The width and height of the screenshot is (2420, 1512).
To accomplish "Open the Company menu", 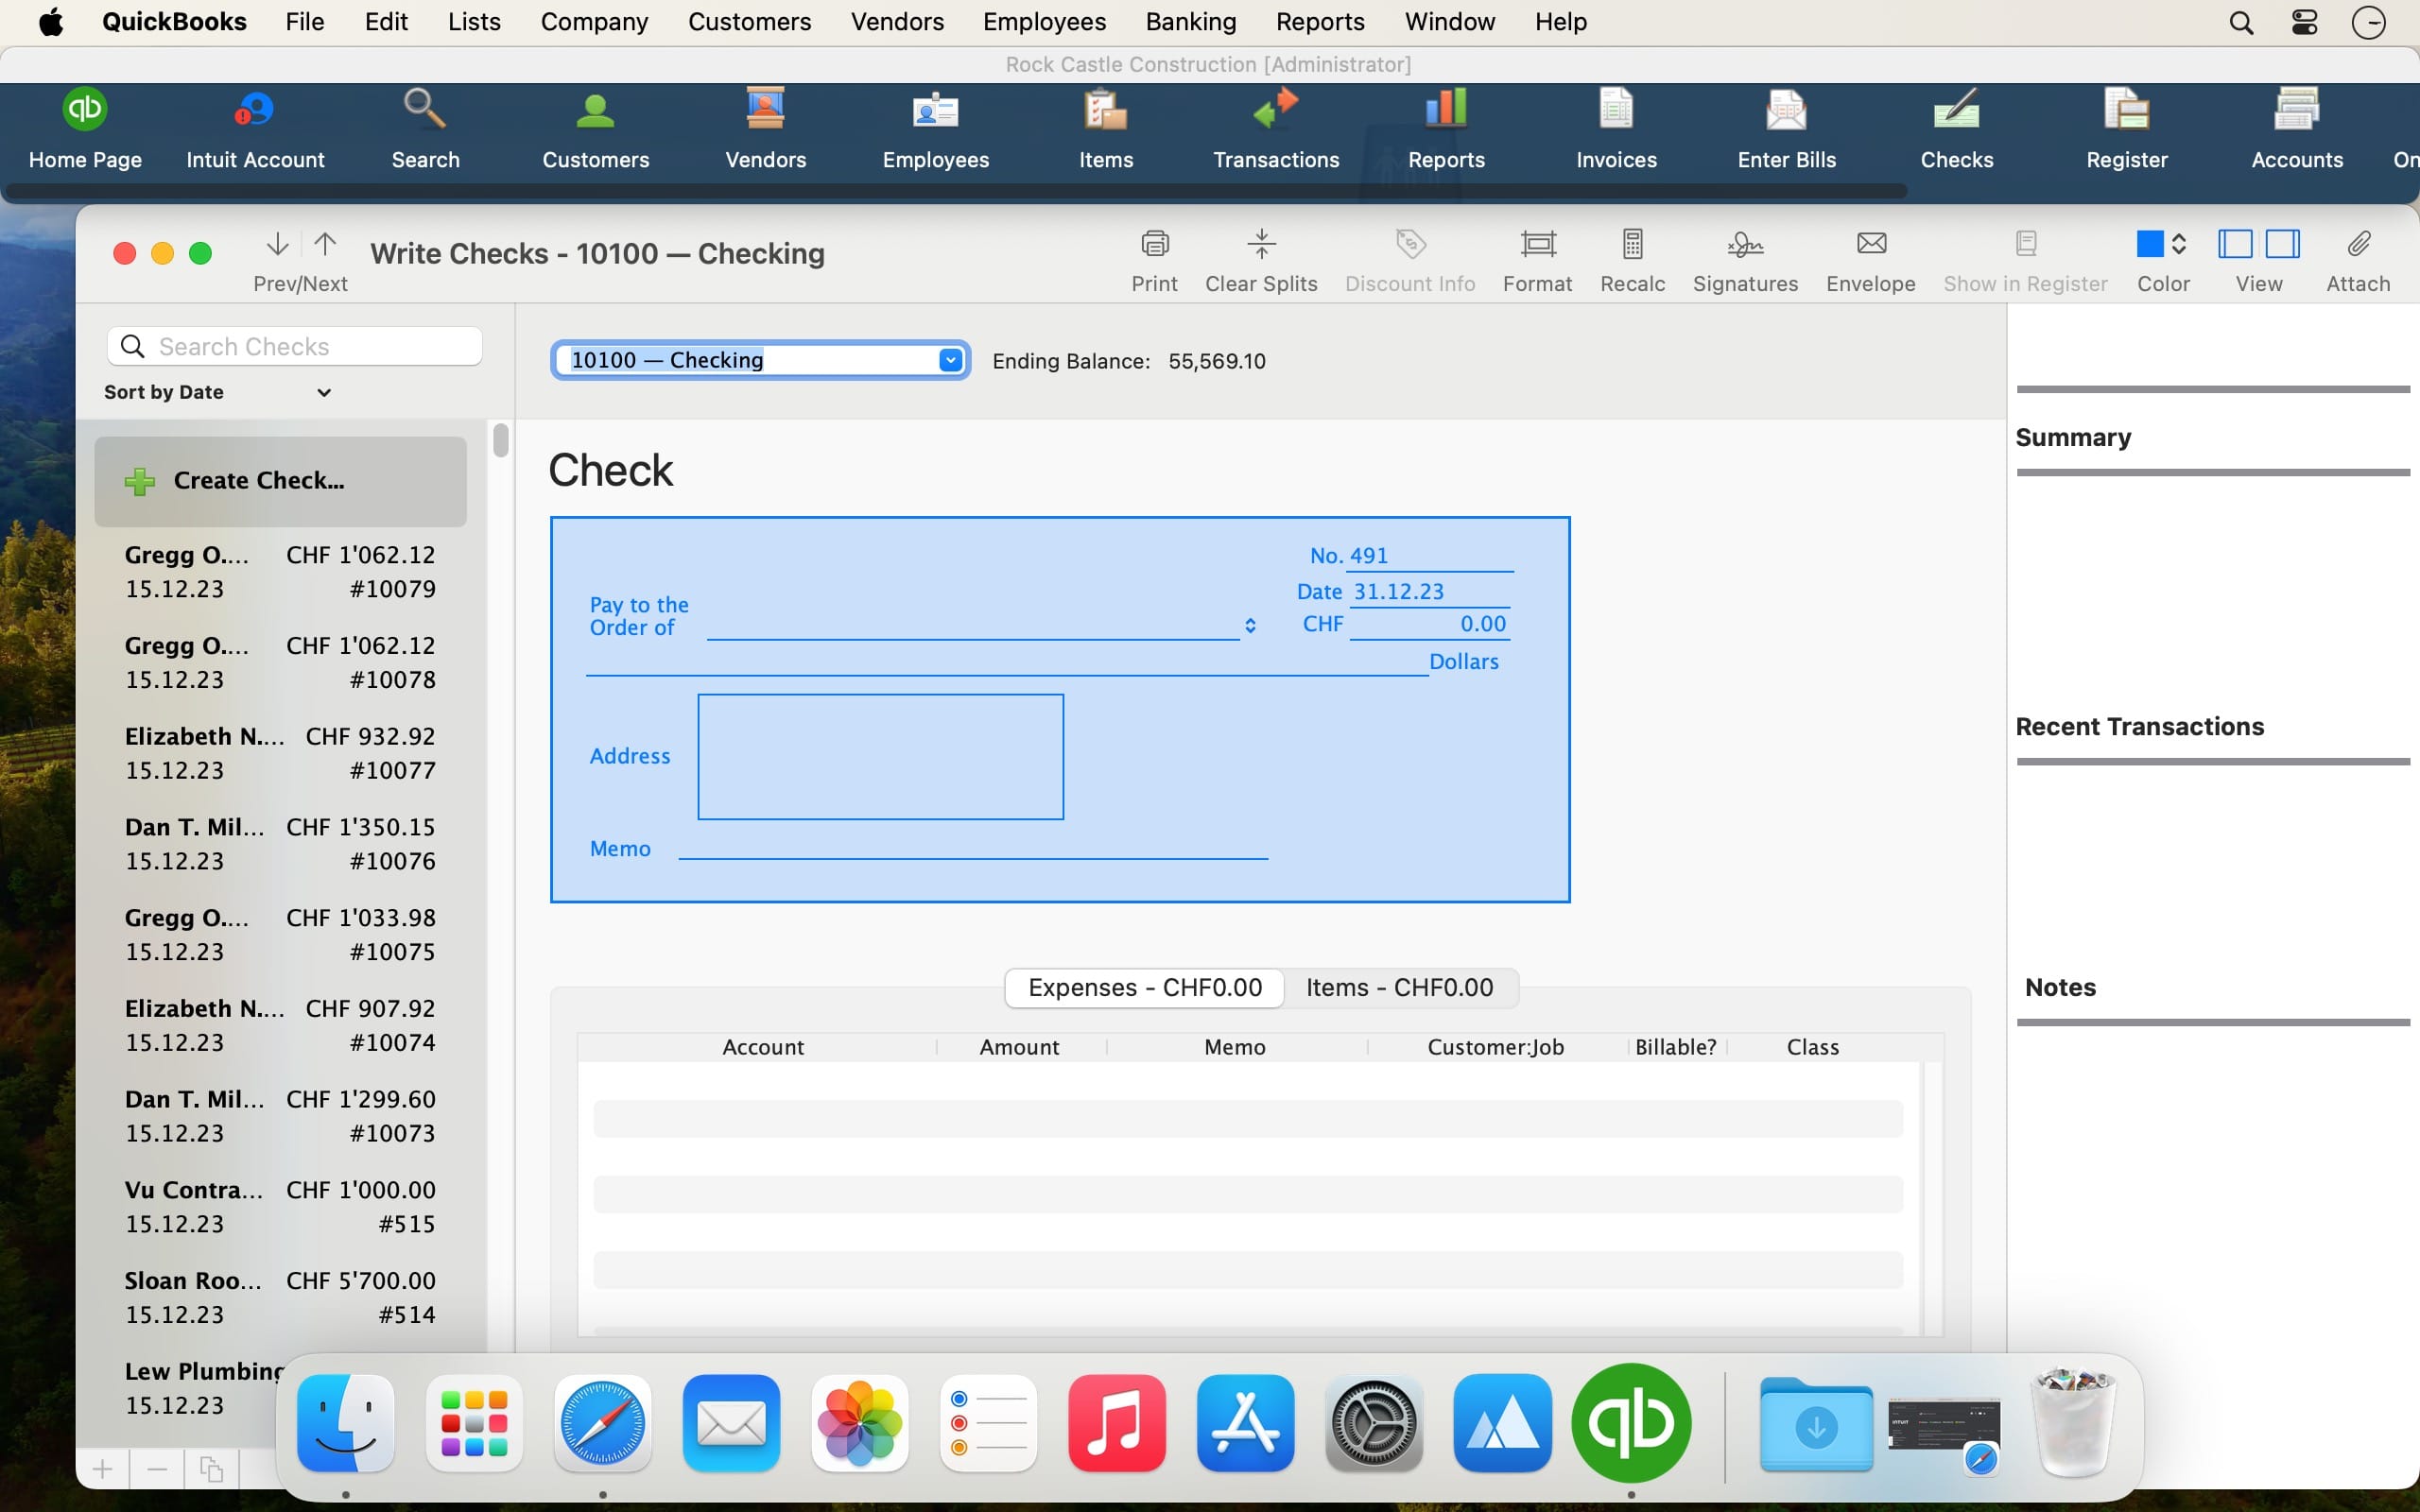I will [594, 22].
